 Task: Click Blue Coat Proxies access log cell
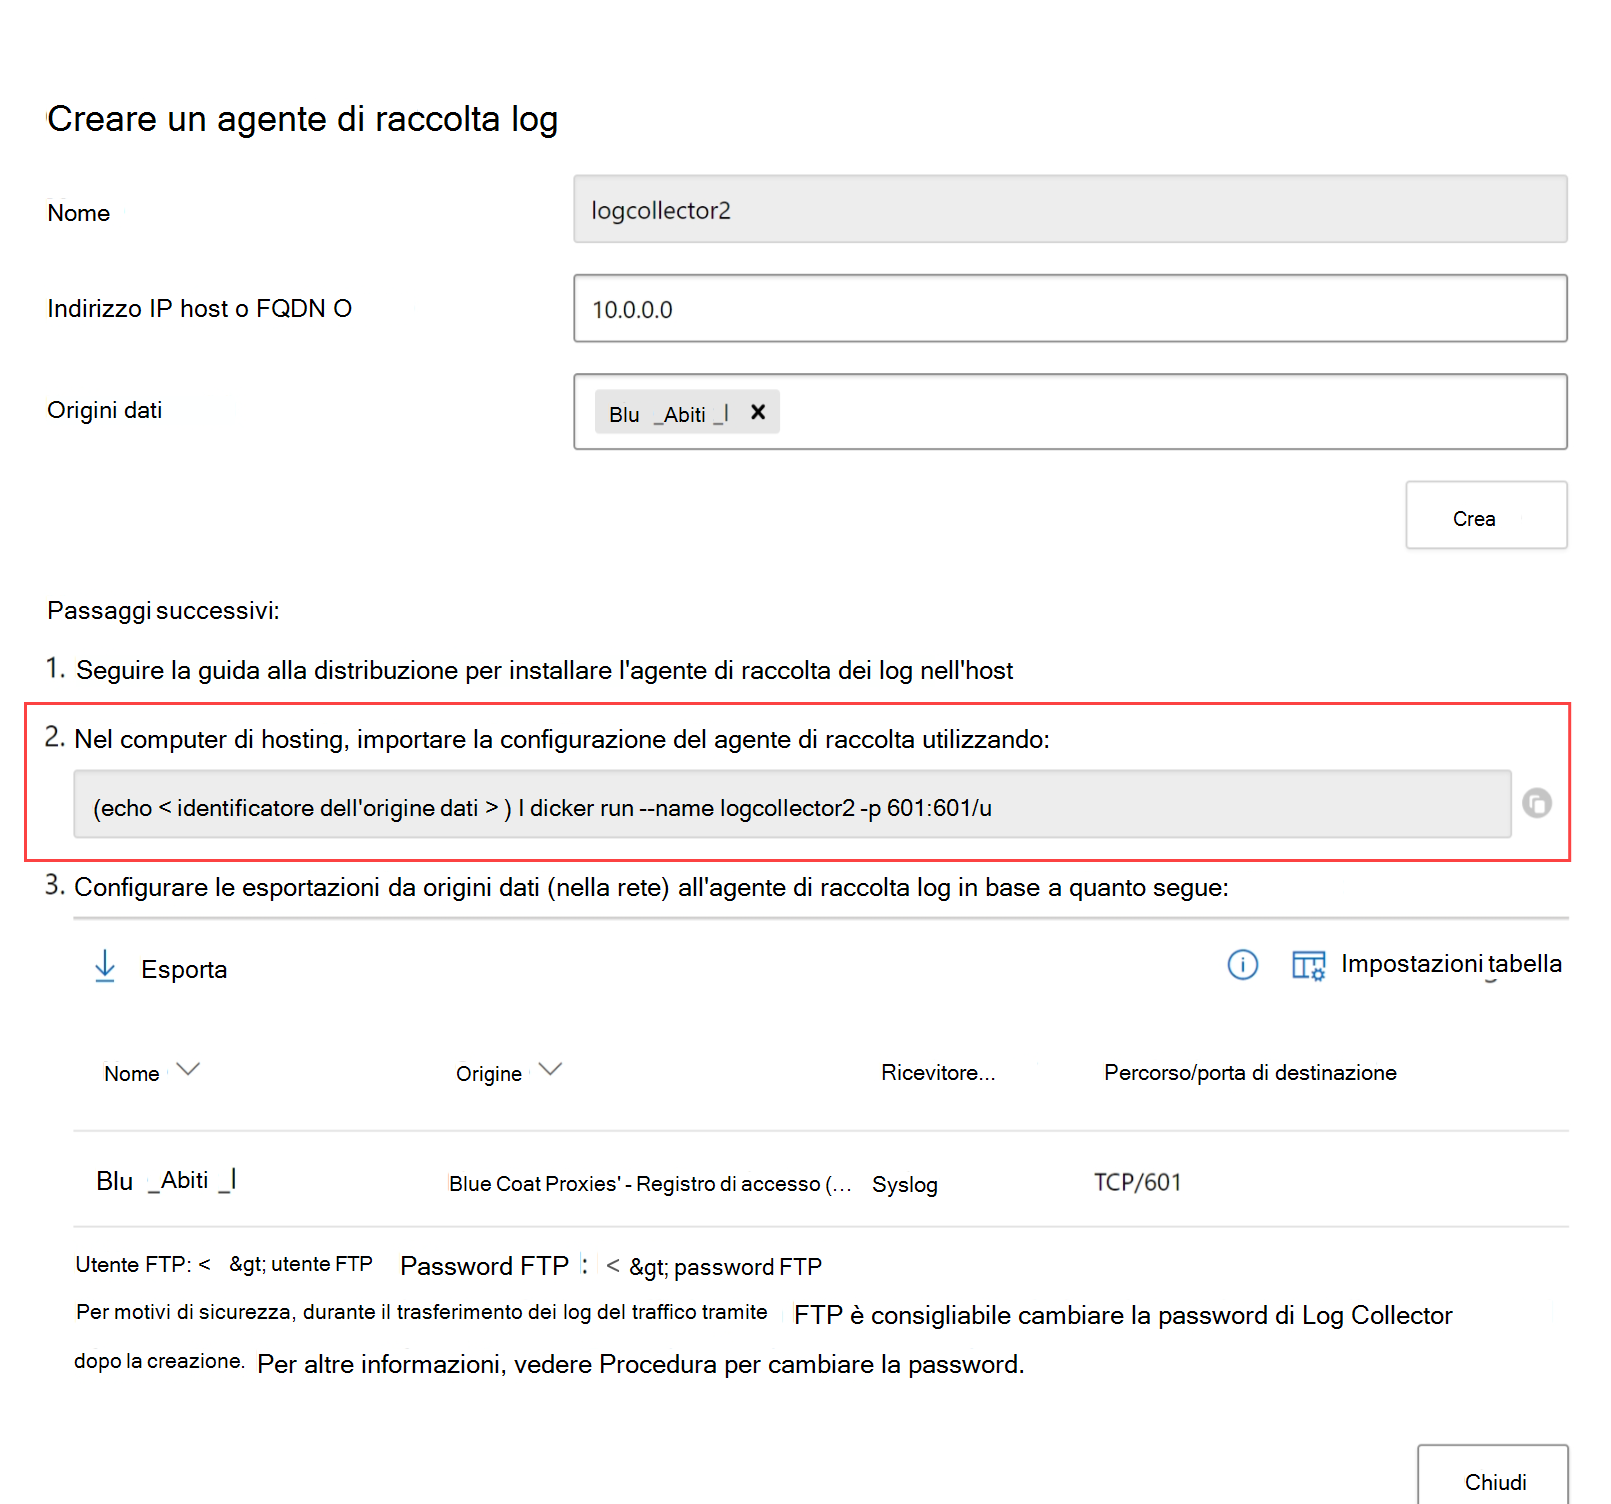650,1183
